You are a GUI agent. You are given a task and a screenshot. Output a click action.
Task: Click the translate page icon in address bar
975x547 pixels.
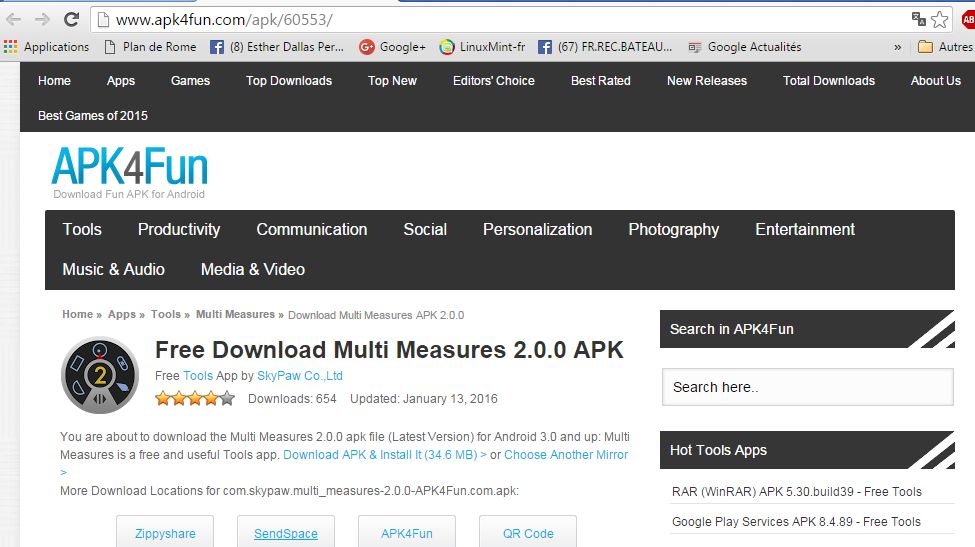tap(918, 19)
